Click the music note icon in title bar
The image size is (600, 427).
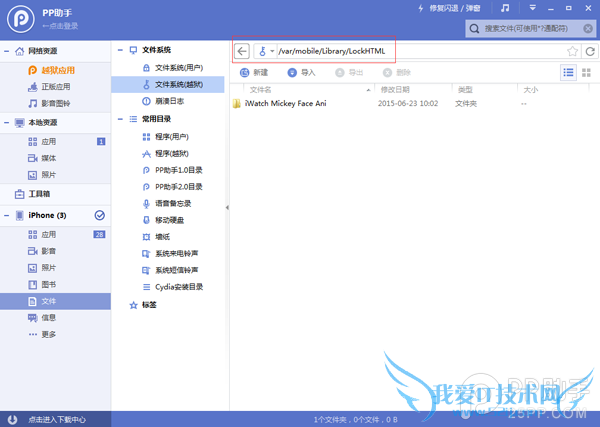tap(505, 8)
